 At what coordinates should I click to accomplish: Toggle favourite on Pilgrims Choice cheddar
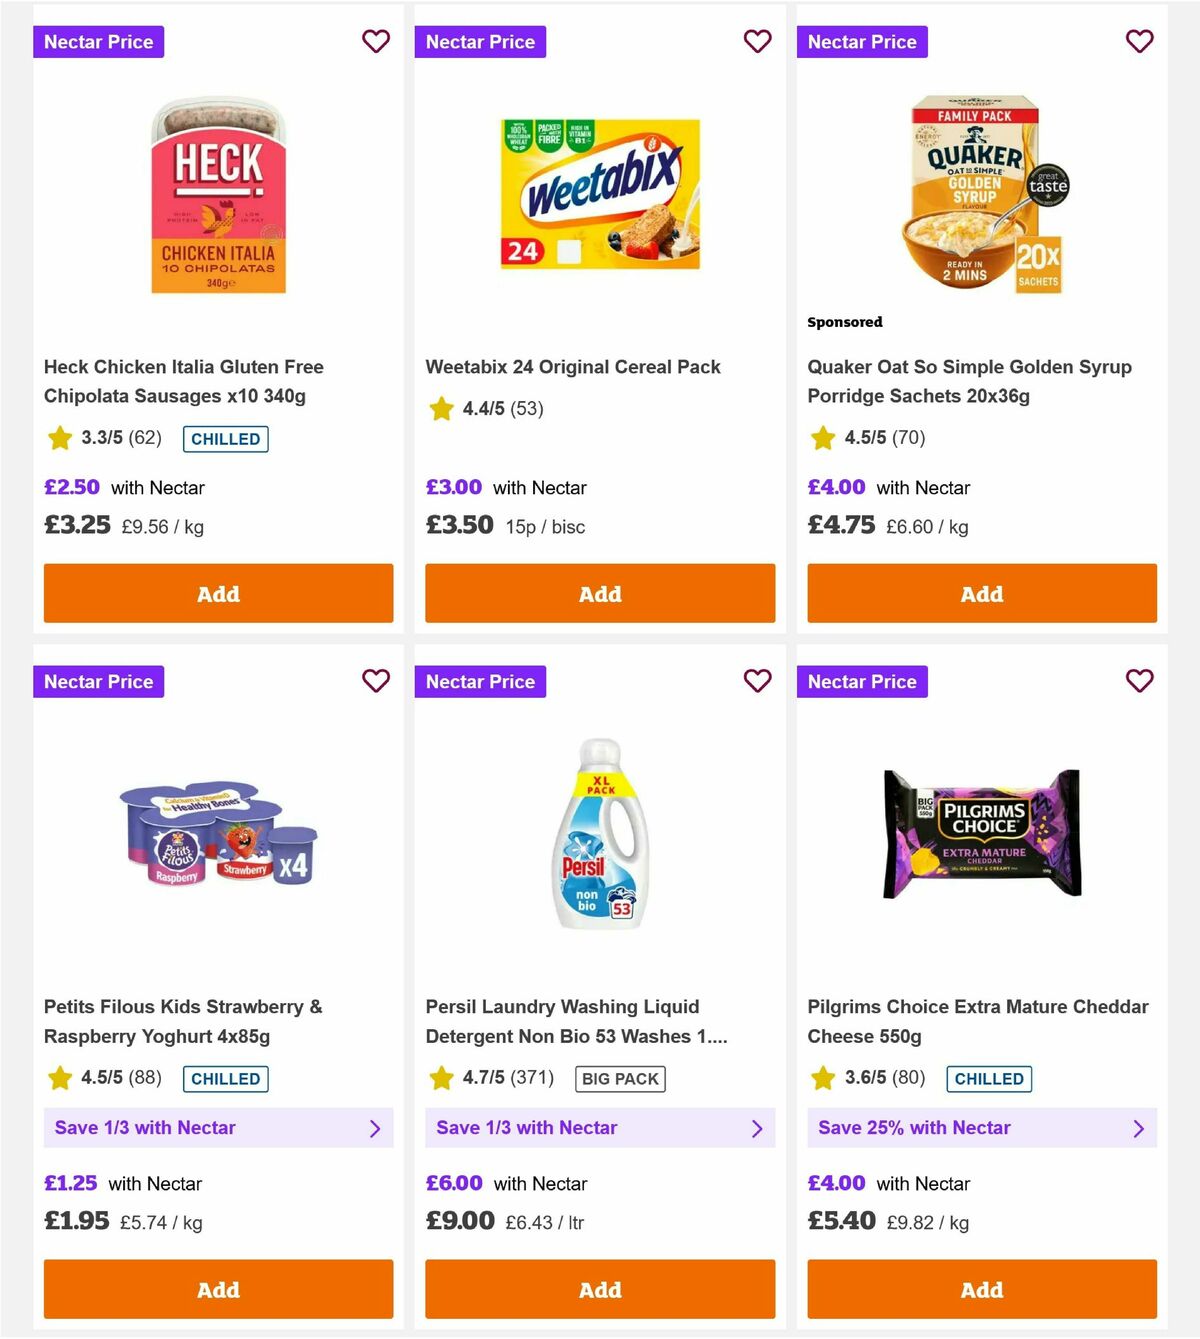coord(1139,681)
